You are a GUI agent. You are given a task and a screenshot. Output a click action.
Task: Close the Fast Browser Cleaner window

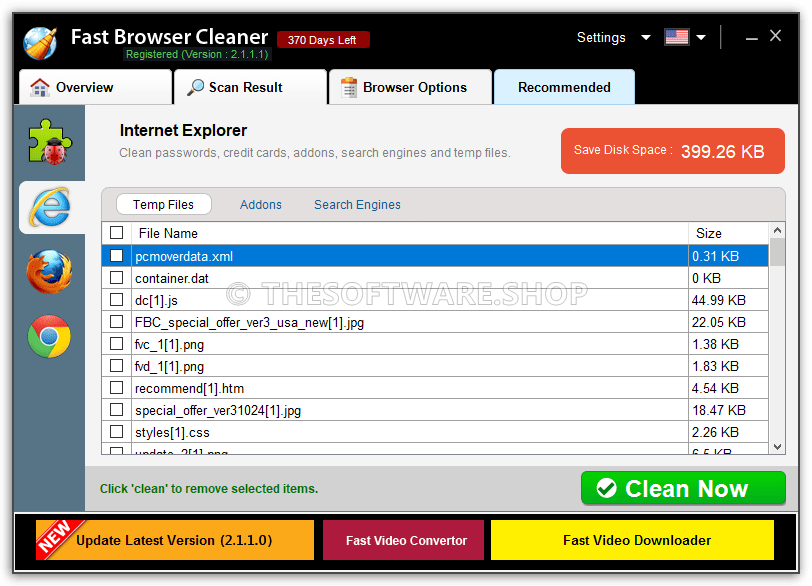click(x=775, y=36)
